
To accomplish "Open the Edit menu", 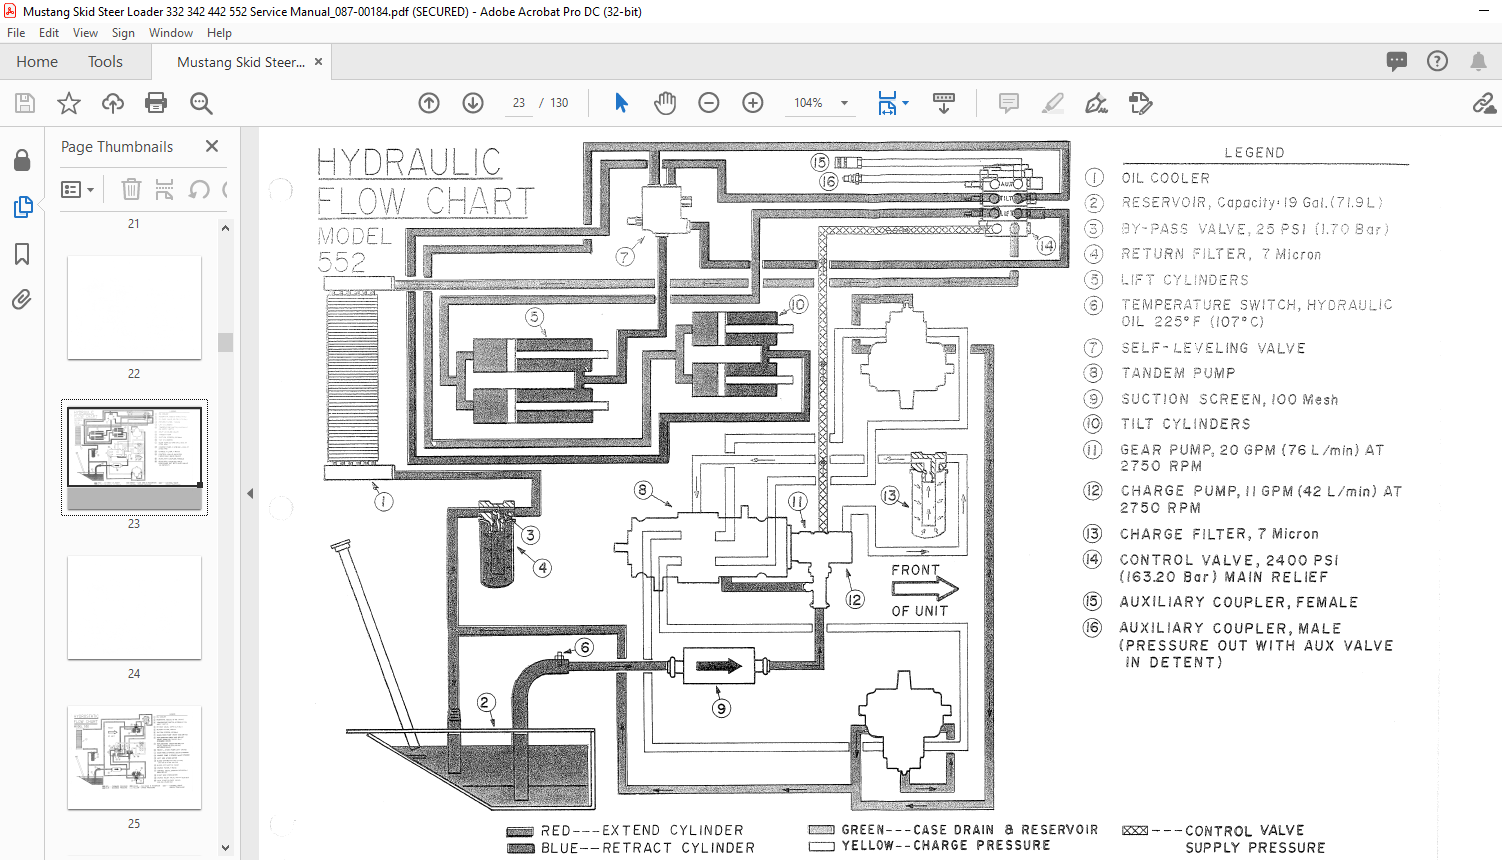I will pos(49,33).
